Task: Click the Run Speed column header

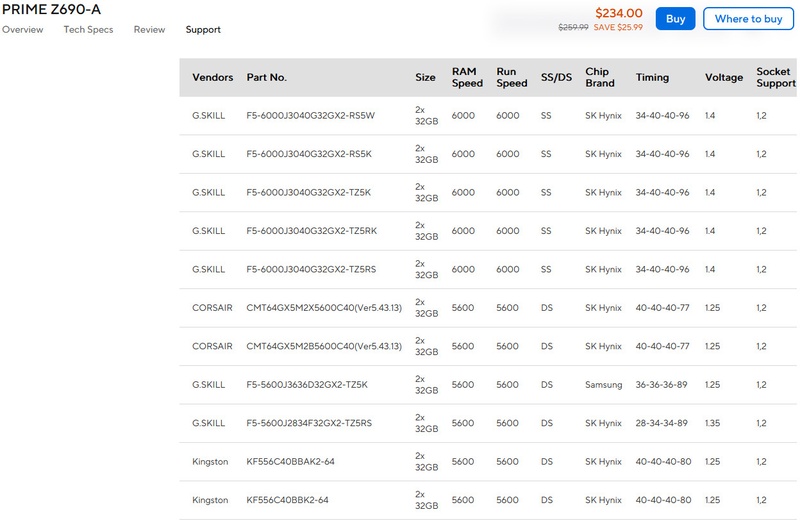Action: (511, 77)
